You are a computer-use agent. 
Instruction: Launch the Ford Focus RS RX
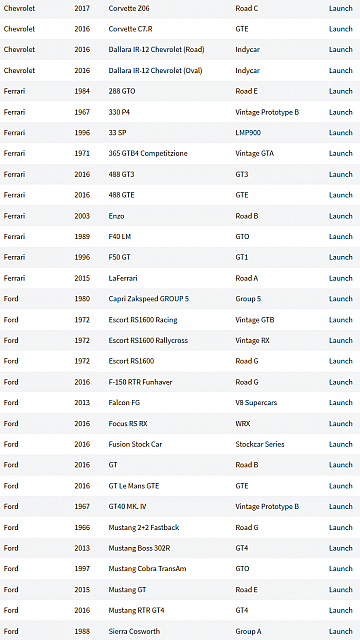tap(340, 424)
